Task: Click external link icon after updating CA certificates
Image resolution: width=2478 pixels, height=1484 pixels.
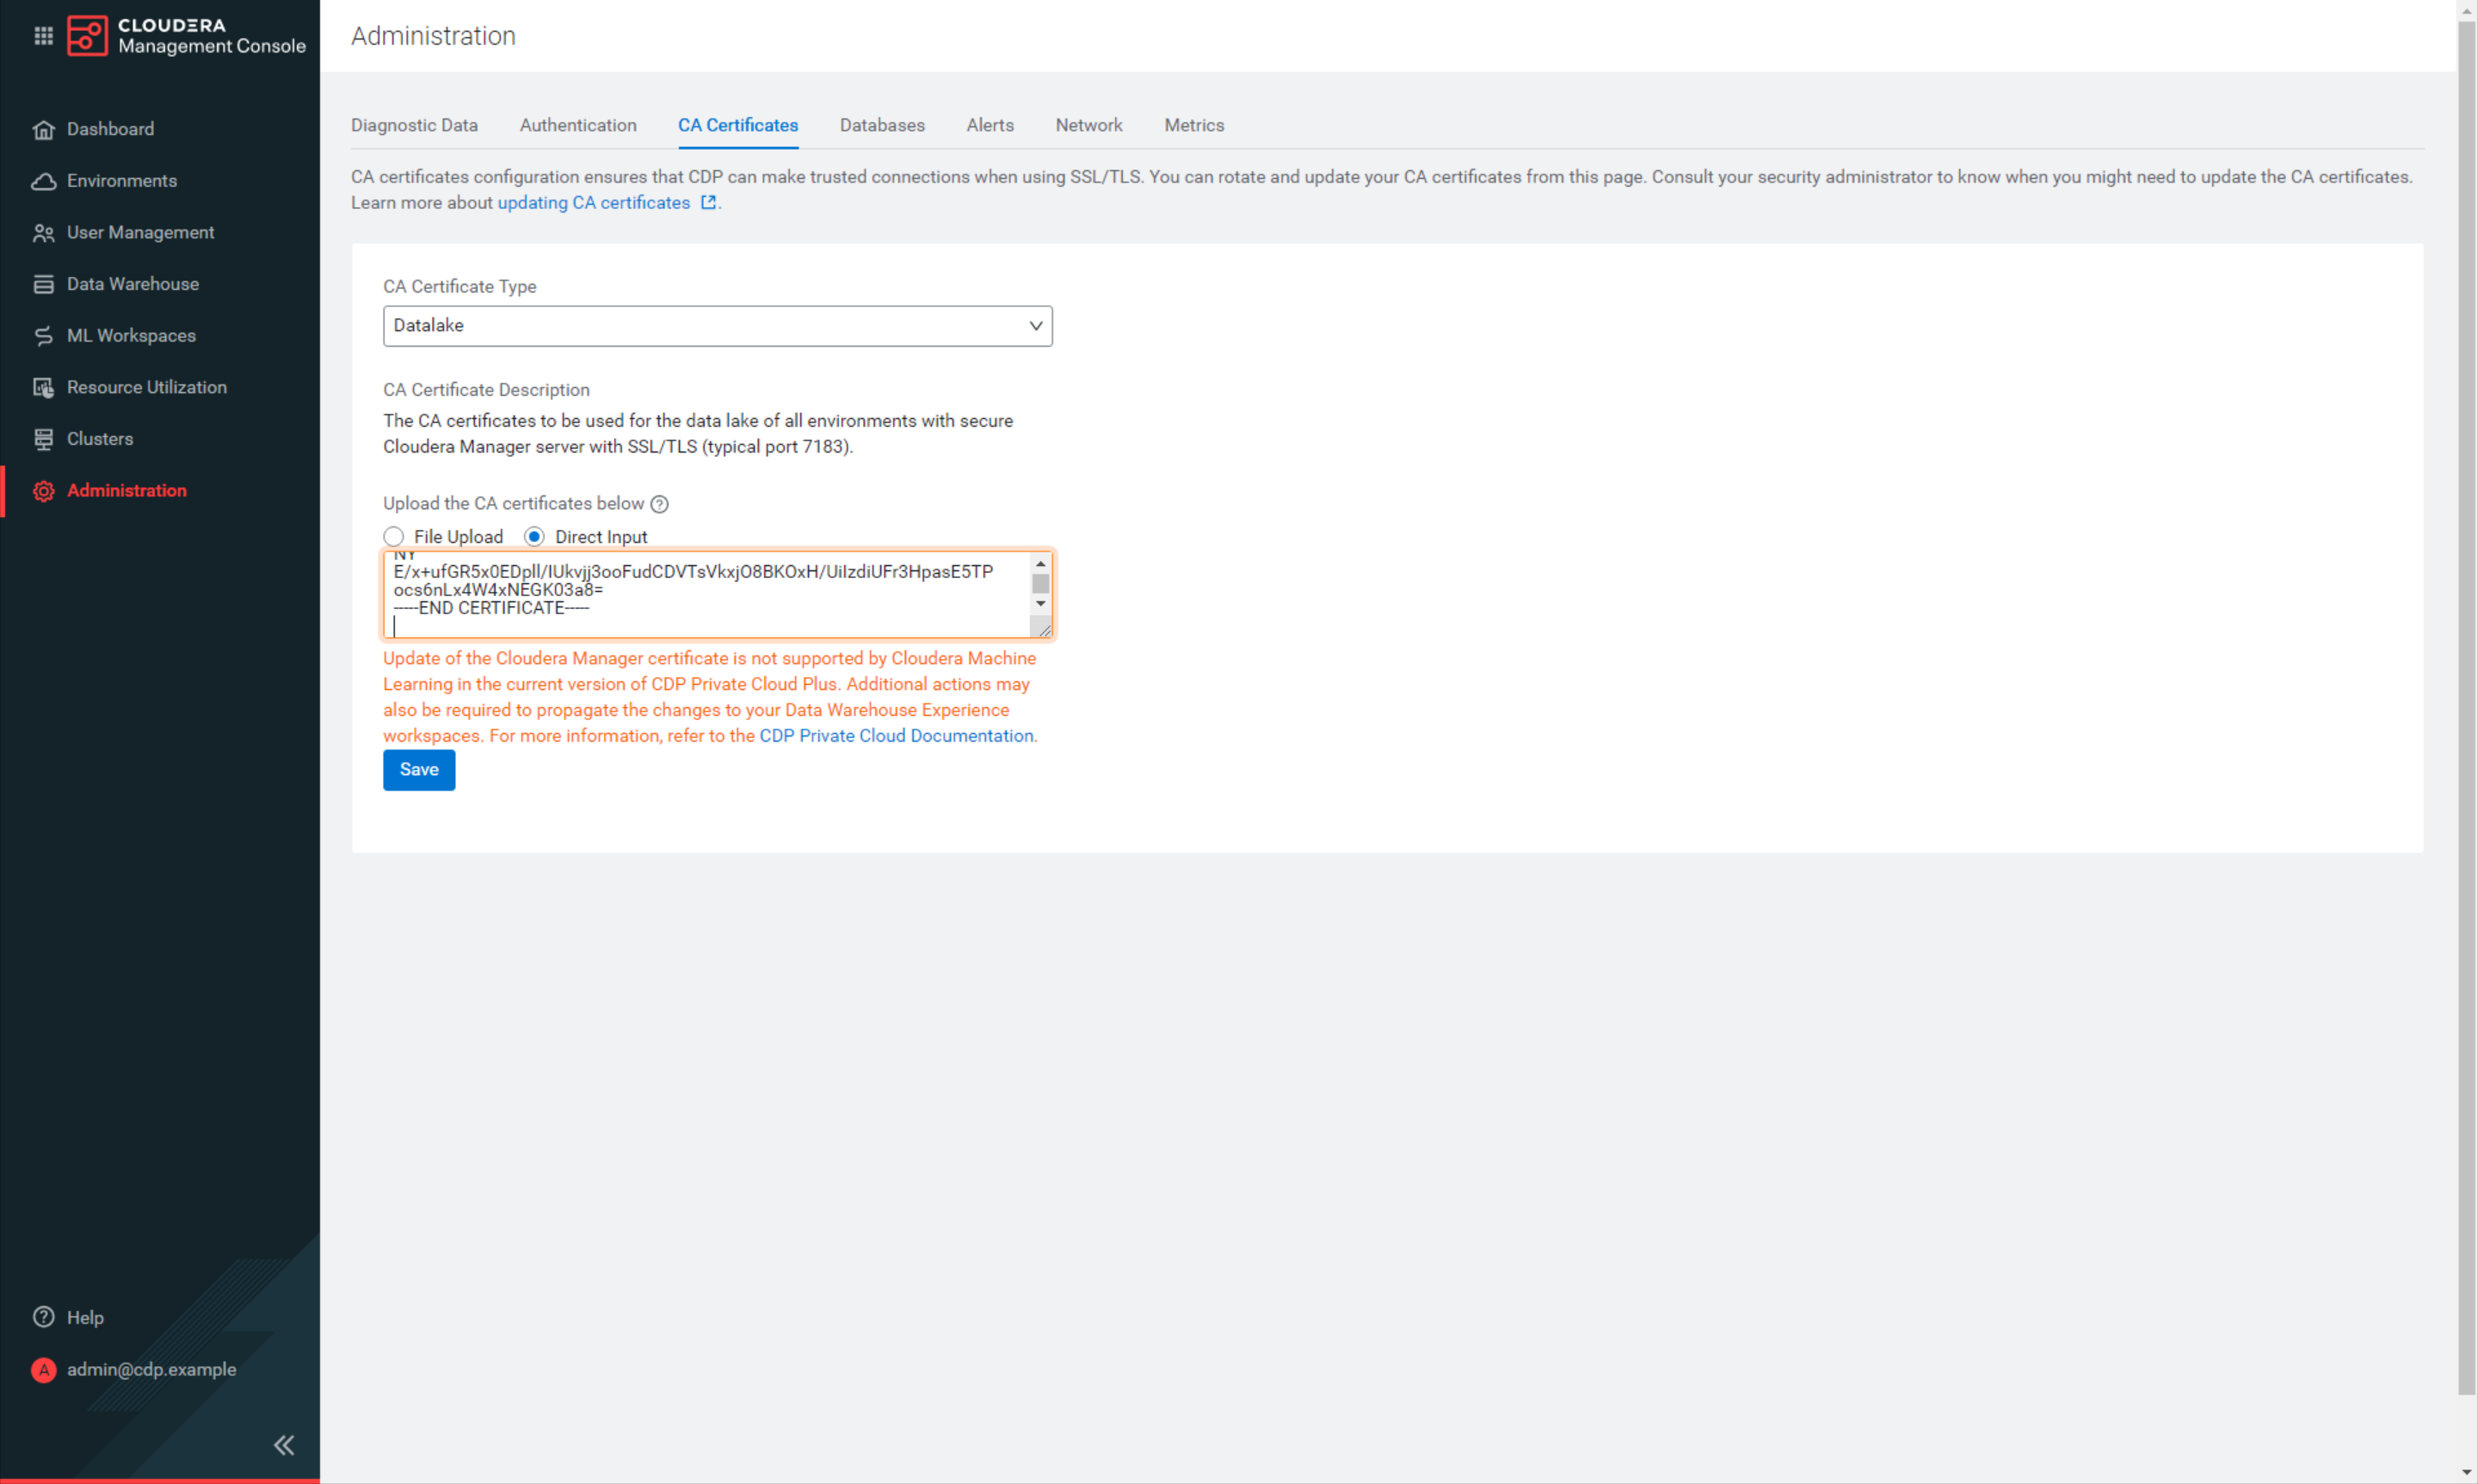Action: pyautogui.click(x=708, y=202)
